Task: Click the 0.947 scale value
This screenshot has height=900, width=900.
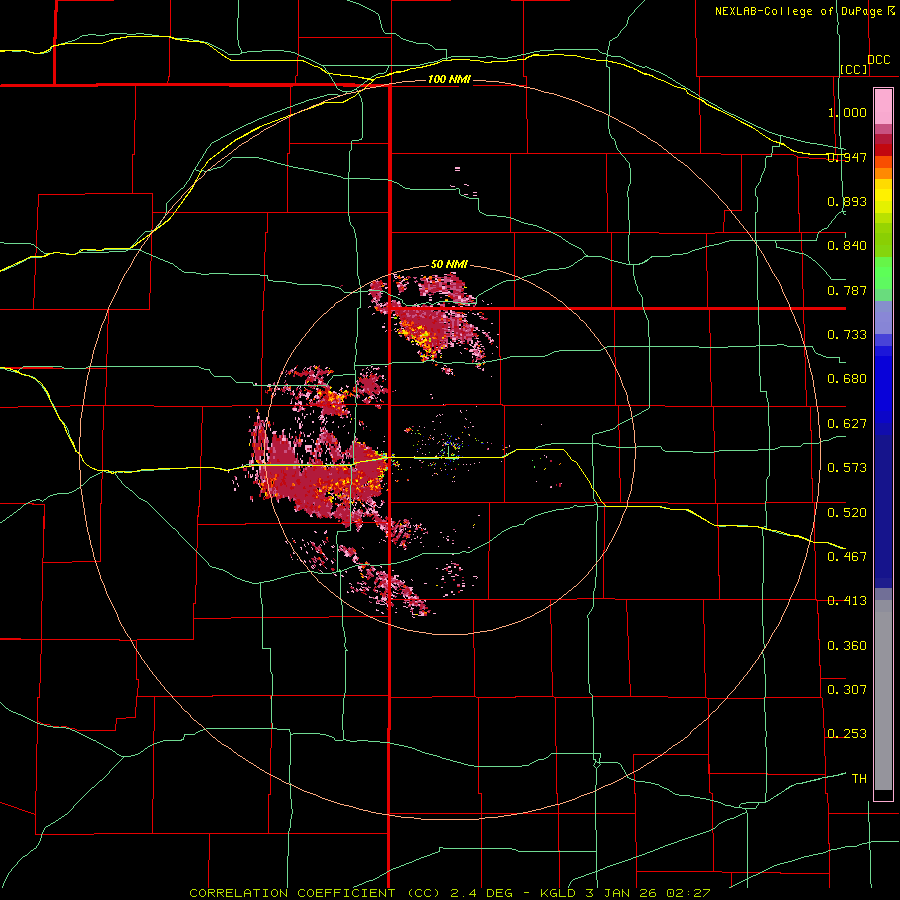Action: point(847,157)
